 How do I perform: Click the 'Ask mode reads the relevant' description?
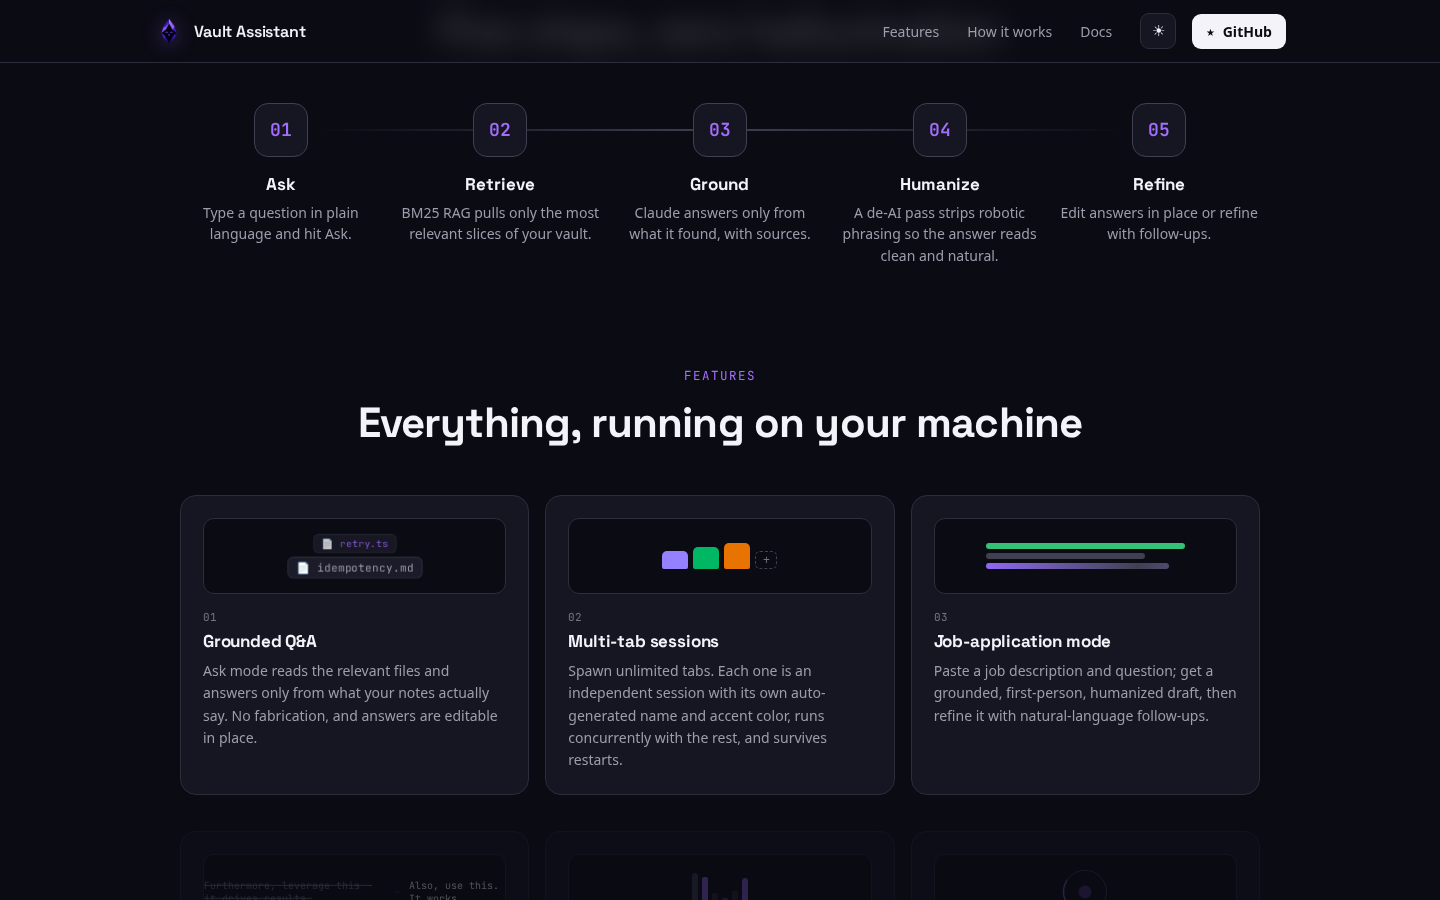click(x=351, y=704)
